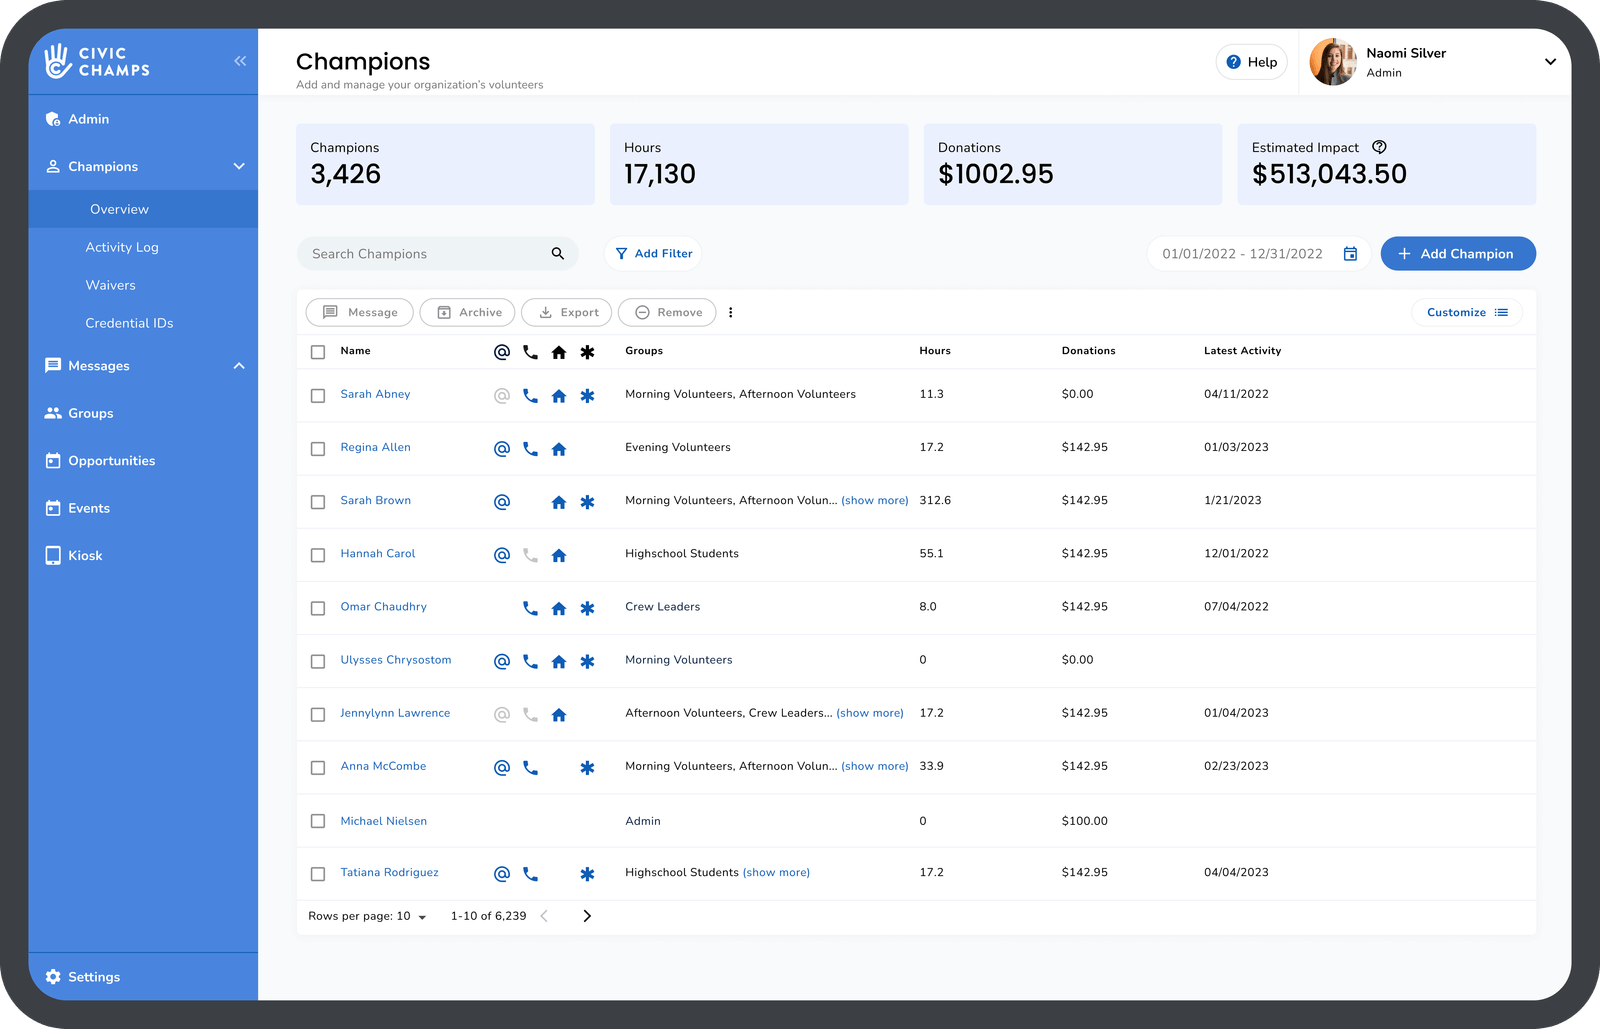The width and height of the screenshot is (1600, 1029).
Task: Open the date range calendar icon
Action: point(1350,254)
